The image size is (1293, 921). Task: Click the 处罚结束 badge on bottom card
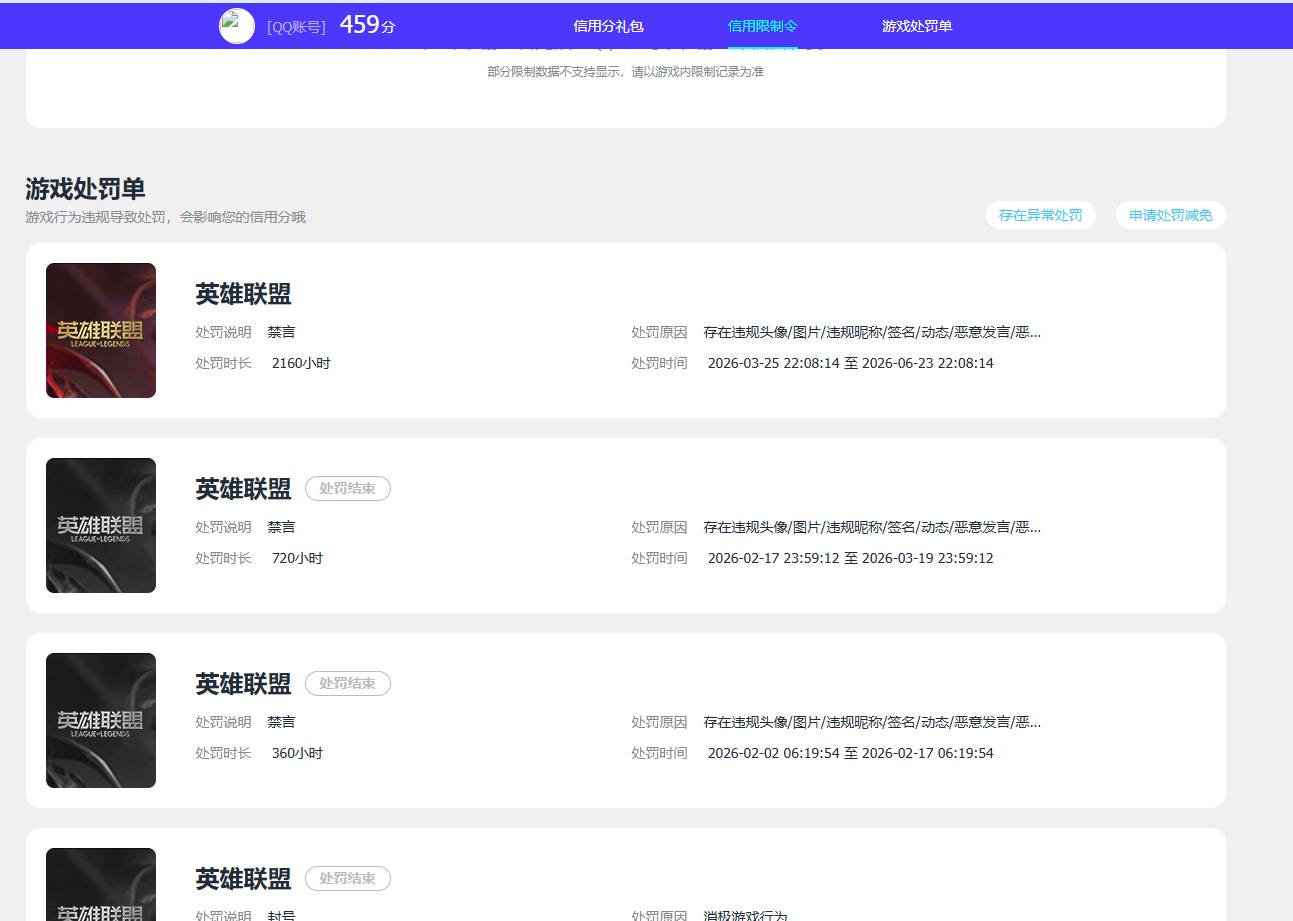[347, 878]
